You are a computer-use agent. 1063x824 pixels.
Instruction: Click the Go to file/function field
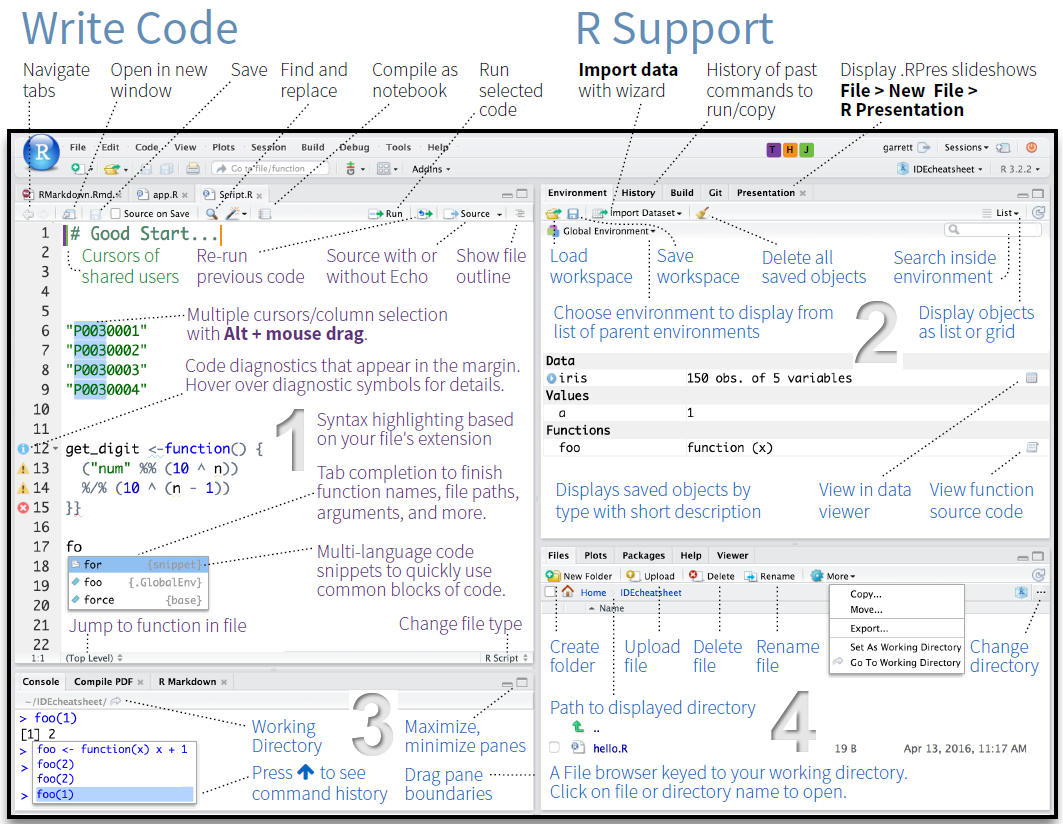pyautogui.click(x=270, y=169)
